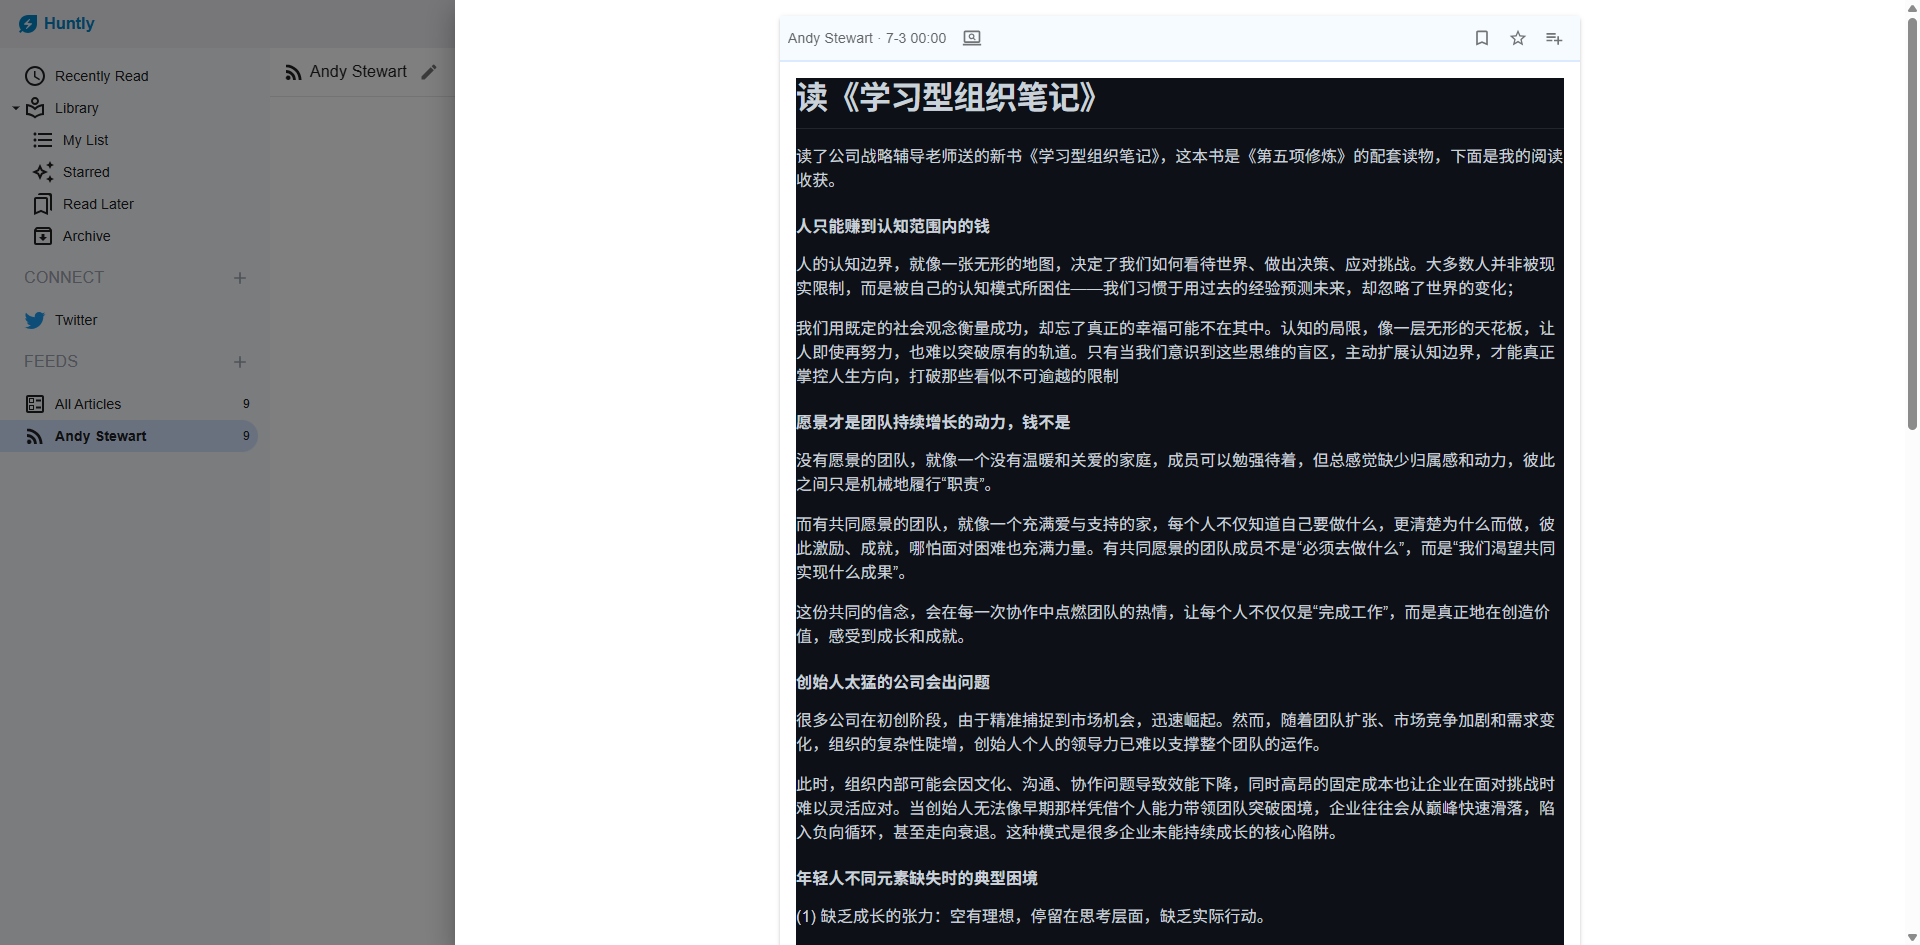The height and width of the screenshot is (945, 1920).
Task: Open Read Later list
Action: pyautogui.click(x=98, y=204)
